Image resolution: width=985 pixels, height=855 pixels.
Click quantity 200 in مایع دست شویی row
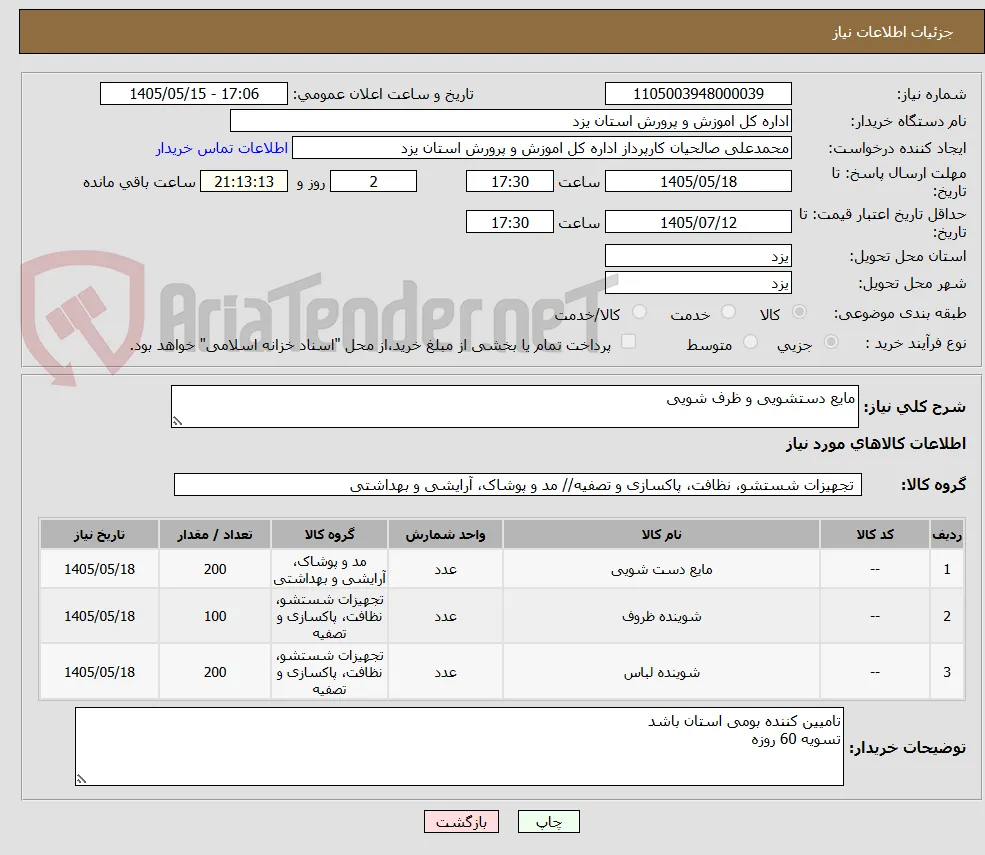pos(215,569)
